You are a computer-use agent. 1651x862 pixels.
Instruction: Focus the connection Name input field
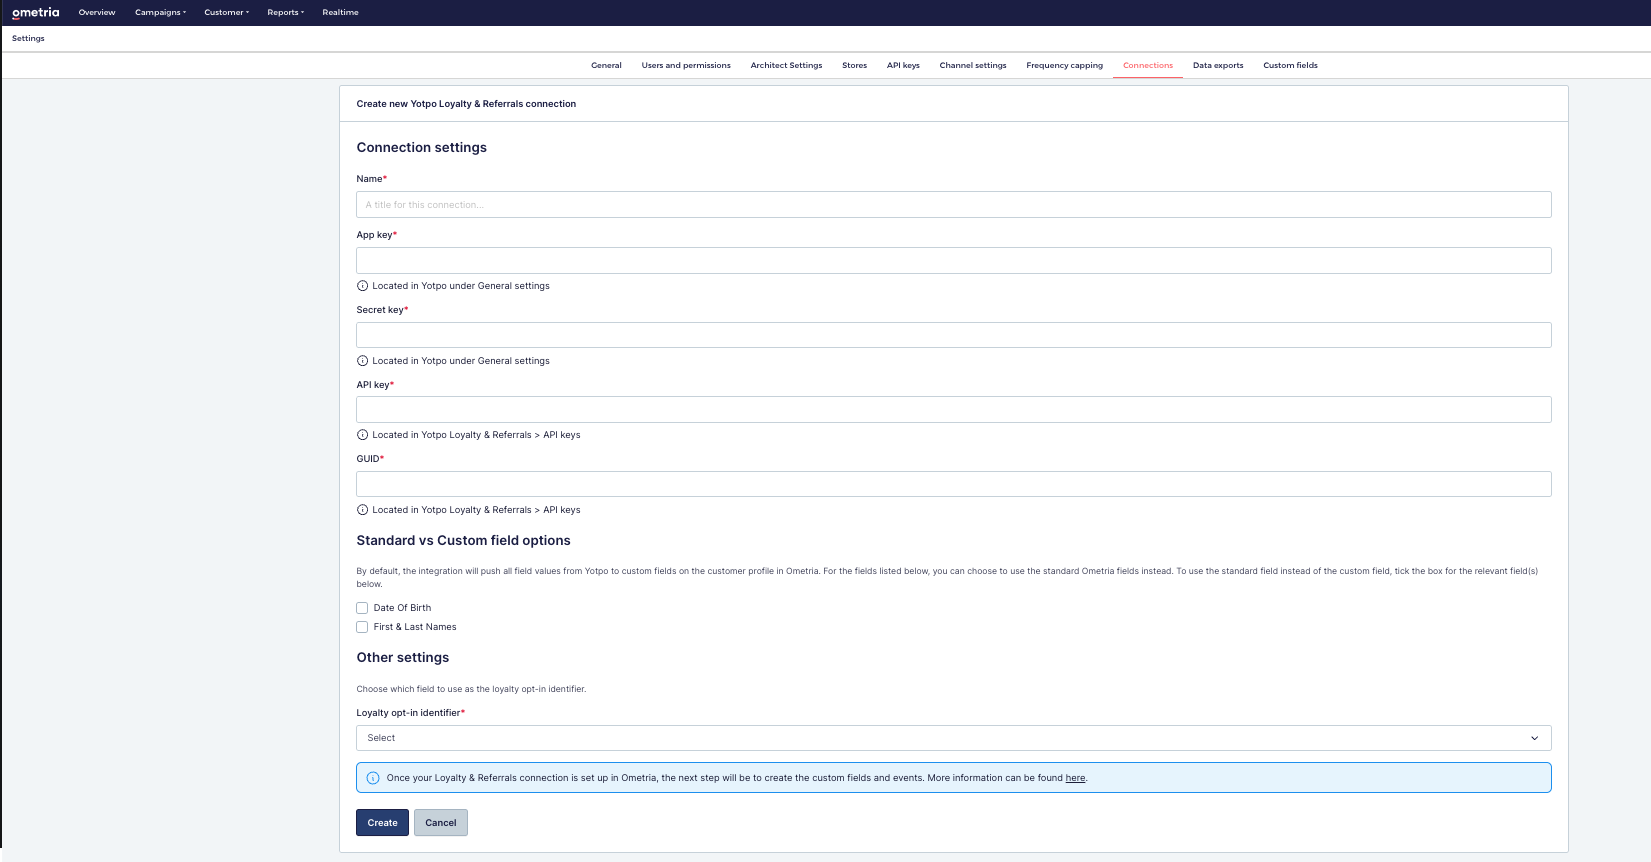pos(953,204)
